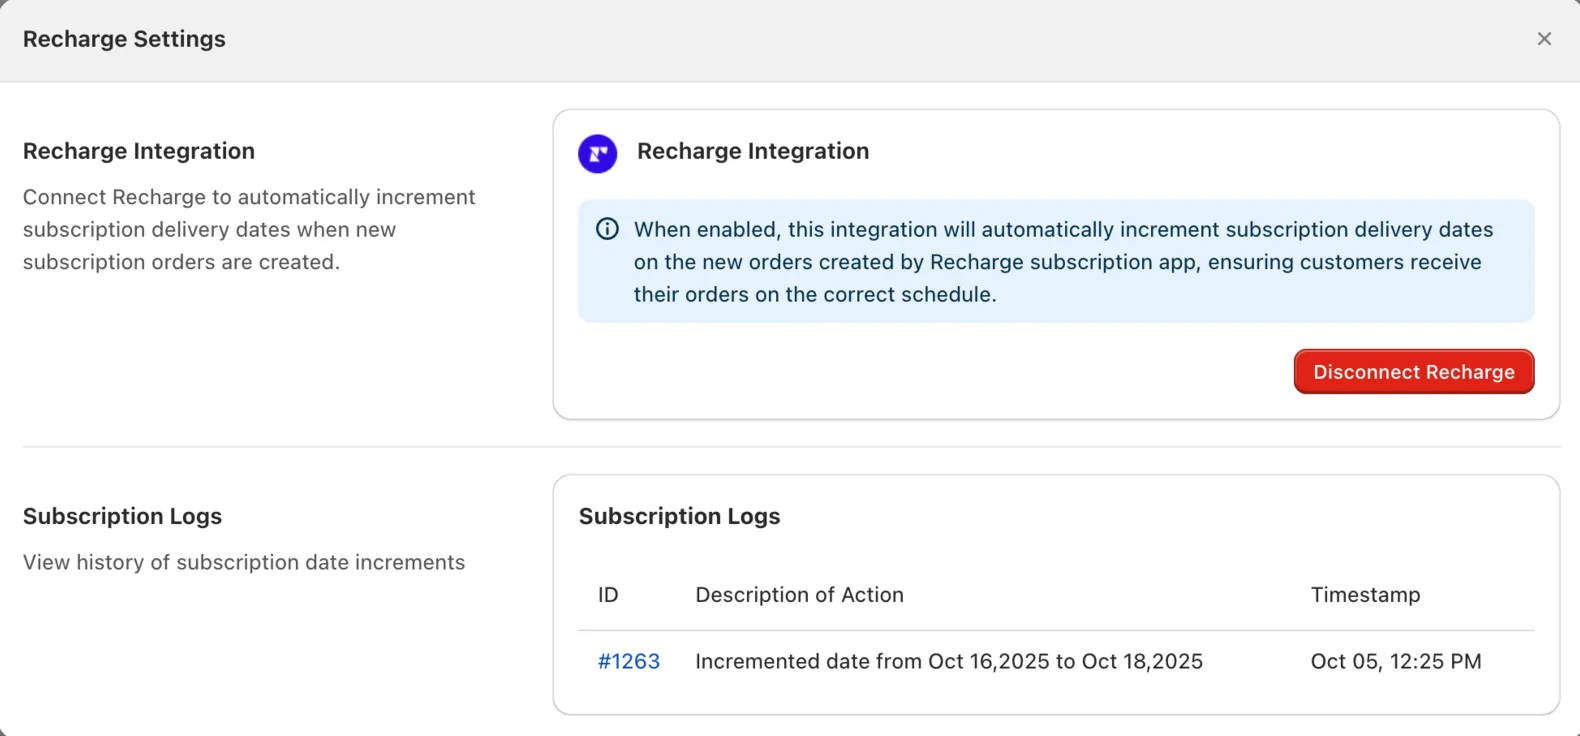
Task: Click 'View history of subscription date increments' text
Action: pyautogui.click(x=244, y=562)
